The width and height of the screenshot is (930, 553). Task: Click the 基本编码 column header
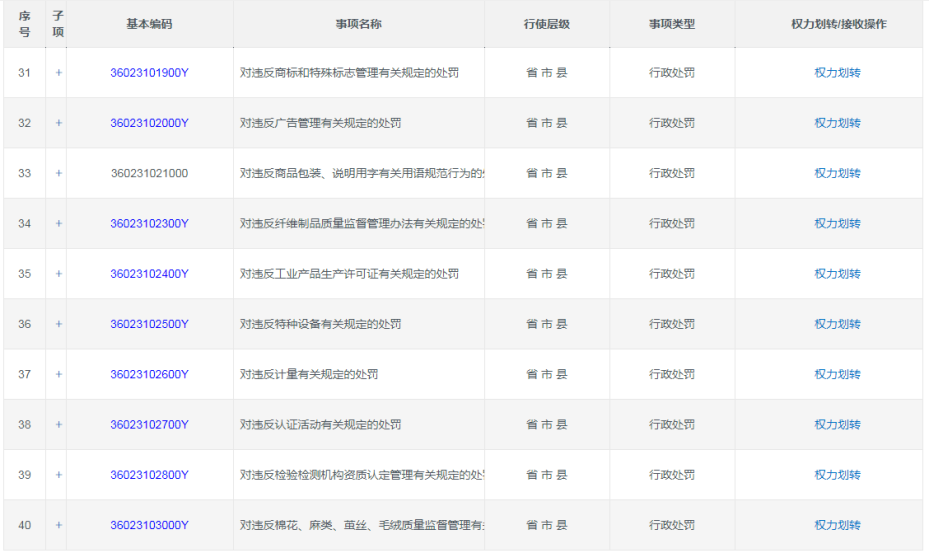tap(149, 24)
